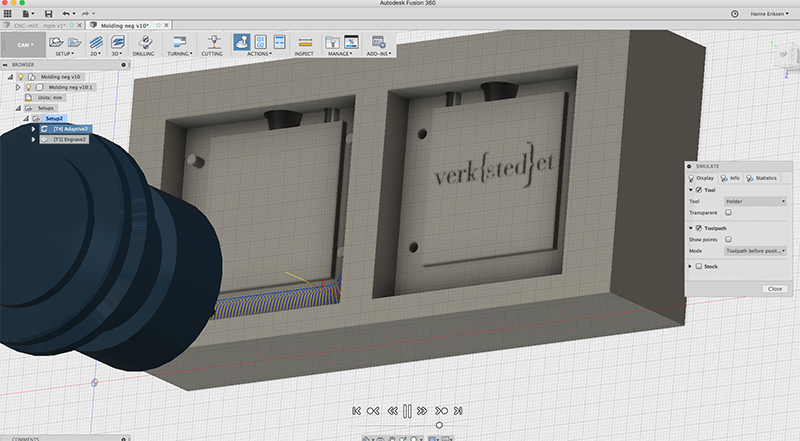The height and width of the screenshot is (441, 800).
Task: Open the data panel grid icon
Action: (x=8, y=14)
